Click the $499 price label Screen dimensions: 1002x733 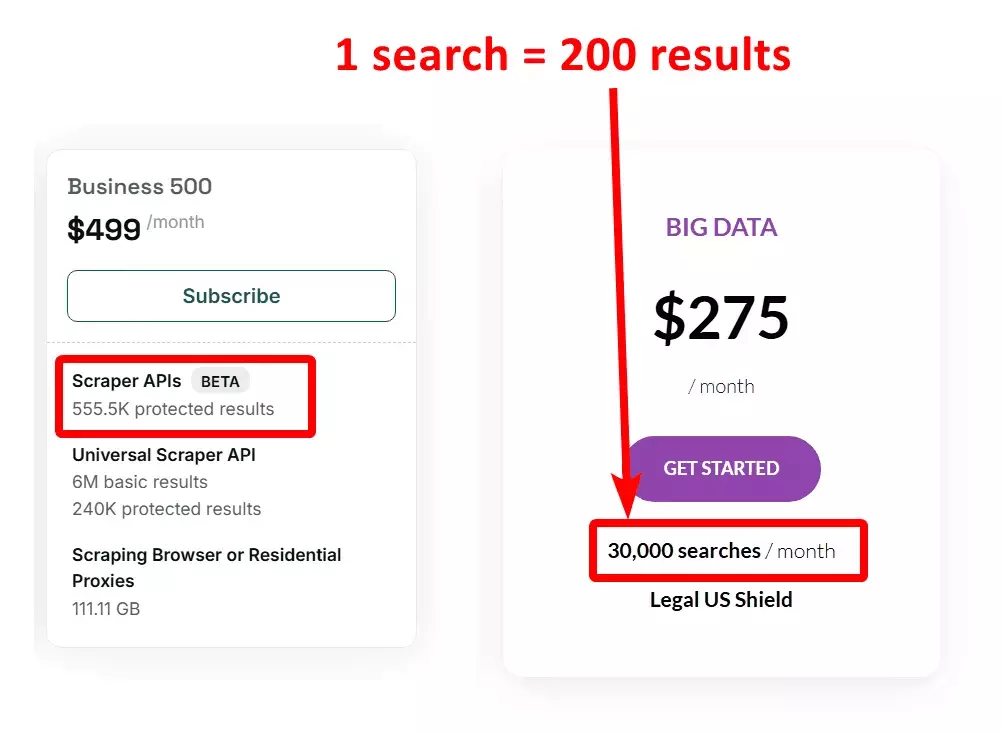pyautogui.click(x=104, y=226)
